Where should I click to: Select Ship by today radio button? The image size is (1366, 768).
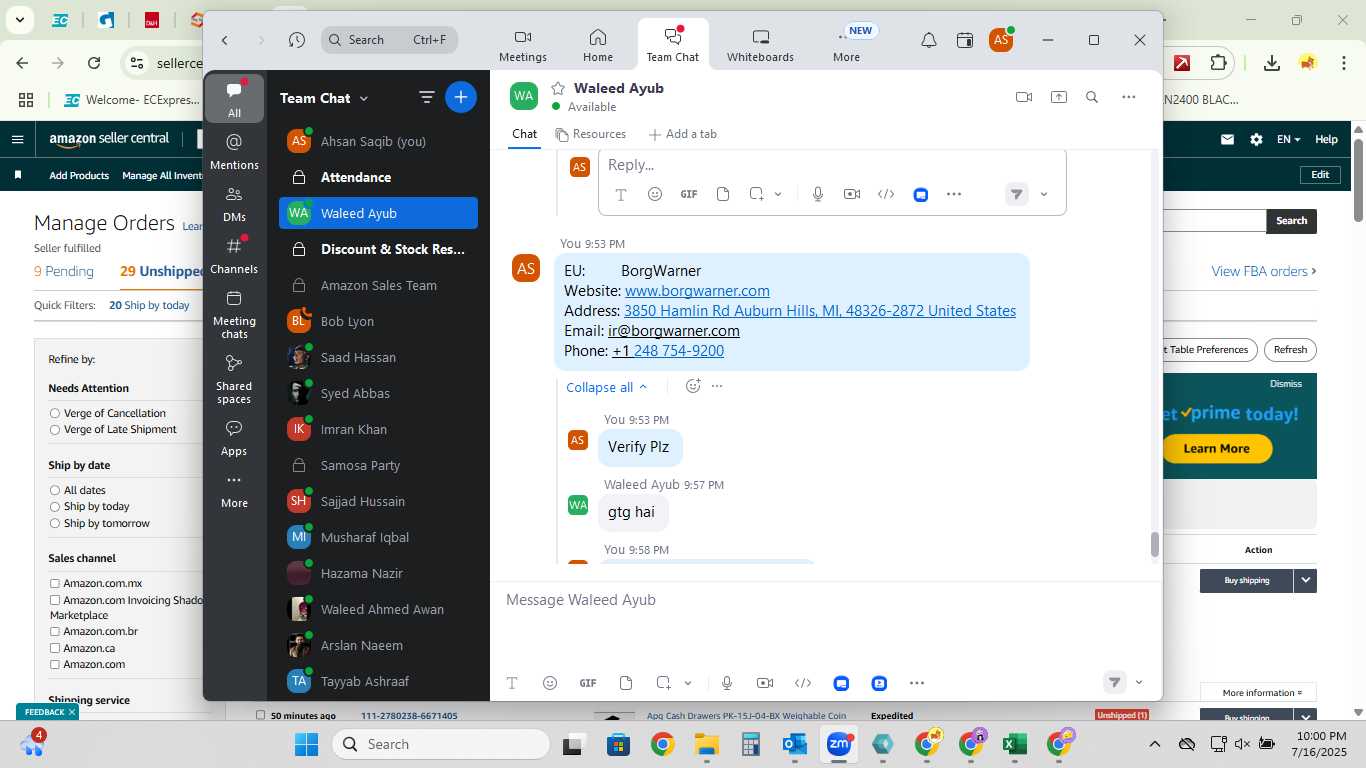(x=55, y=507)
